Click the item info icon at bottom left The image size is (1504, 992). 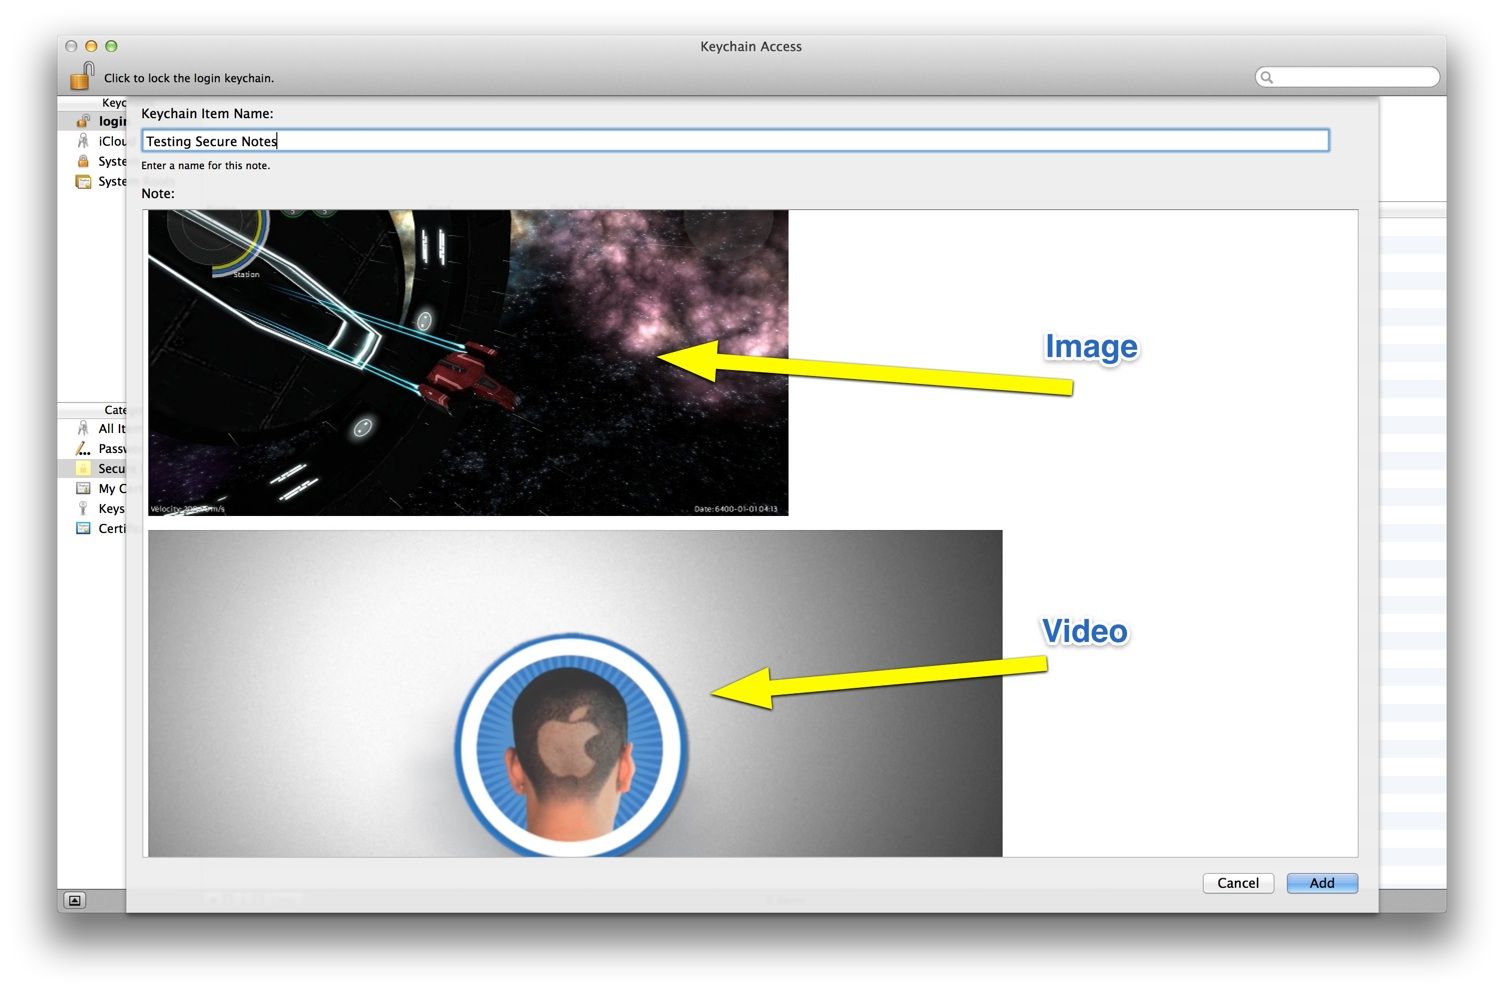point(75,901)
